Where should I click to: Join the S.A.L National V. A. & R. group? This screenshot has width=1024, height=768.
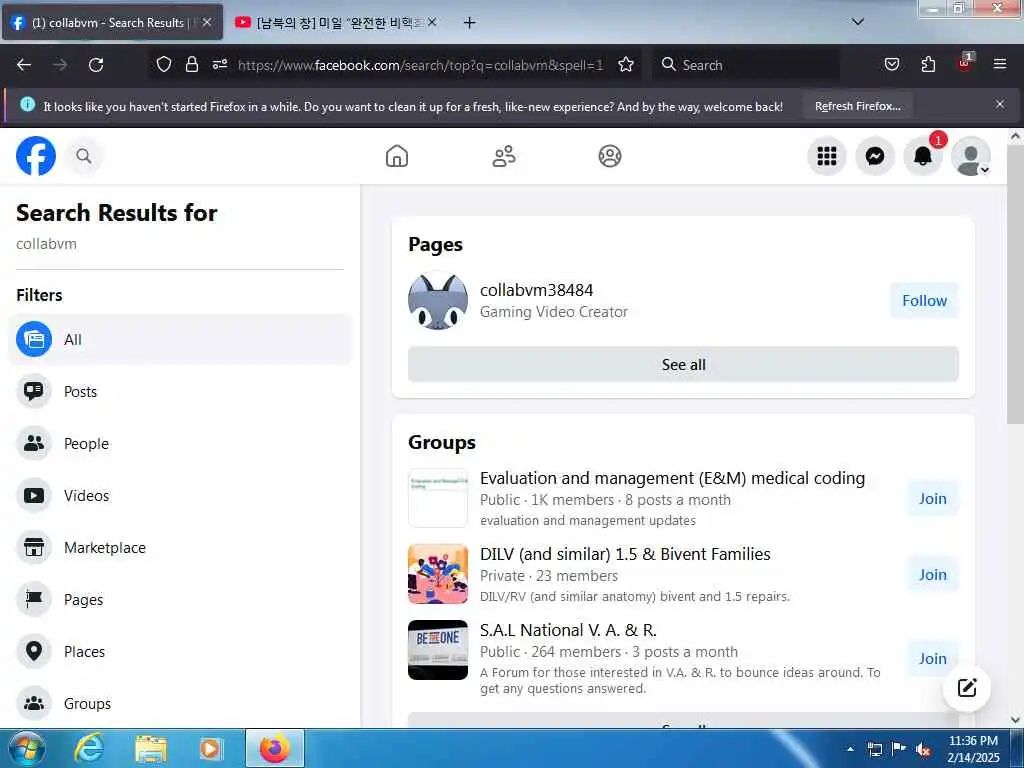click(x=932, y=658)
